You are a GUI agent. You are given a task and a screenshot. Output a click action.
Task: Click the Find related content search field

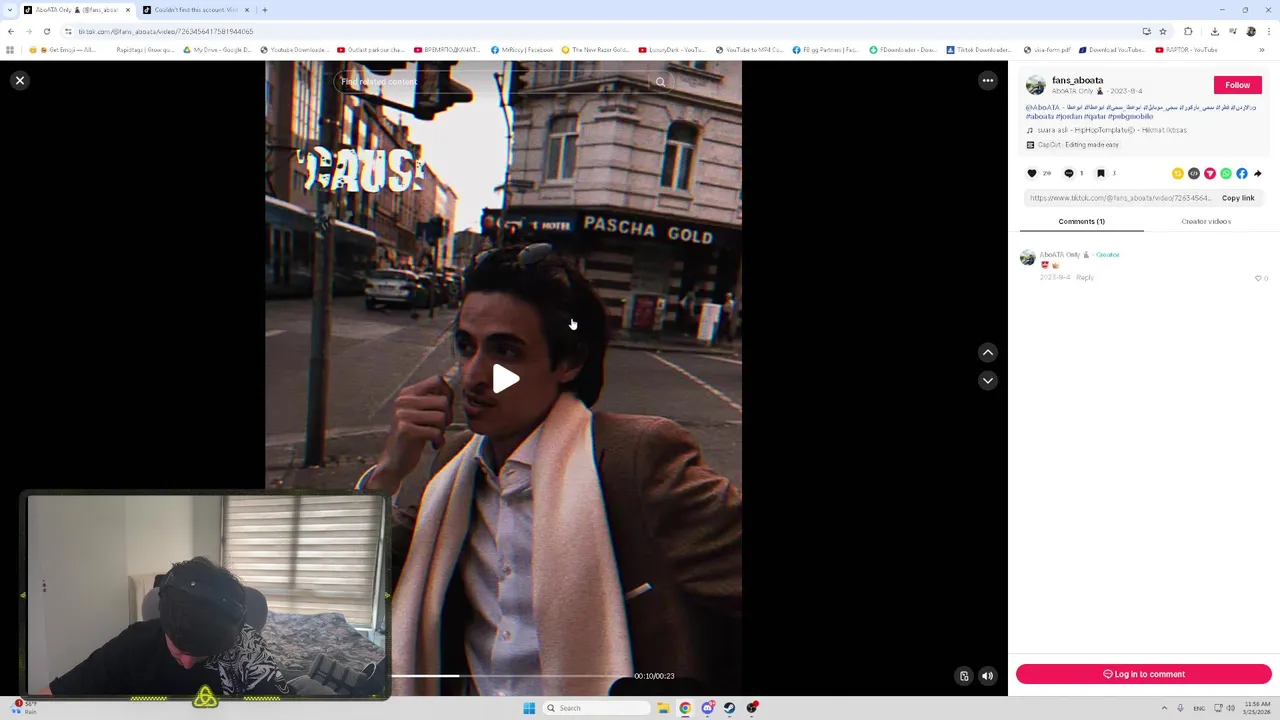point(495,82)
